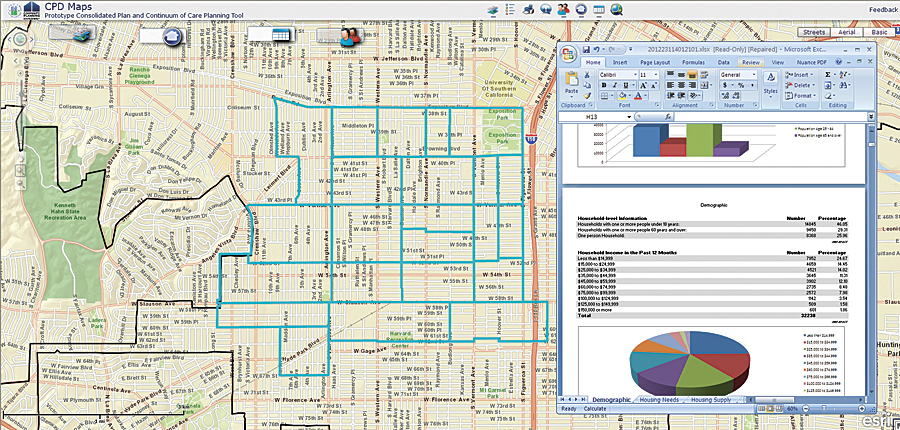Viewport: 900px width, 430px height.
Task: Save the workbook from Quick Access toolbar
Action: pos(587,49)
